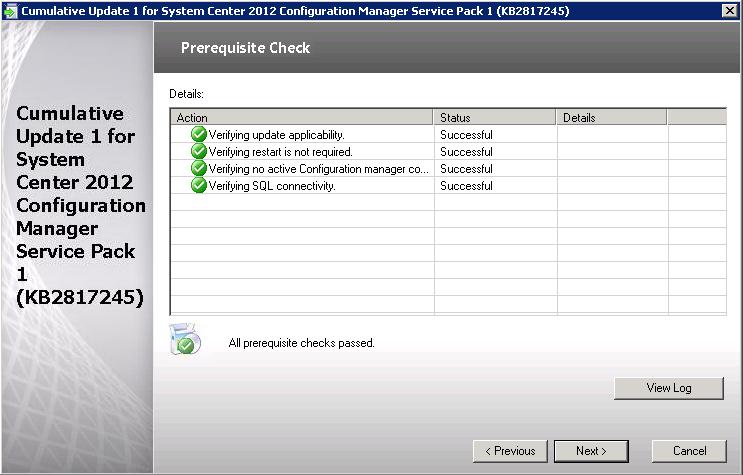Select the 'Verifying restart is not required' row

pyautogui.click(x=280, y=152)
